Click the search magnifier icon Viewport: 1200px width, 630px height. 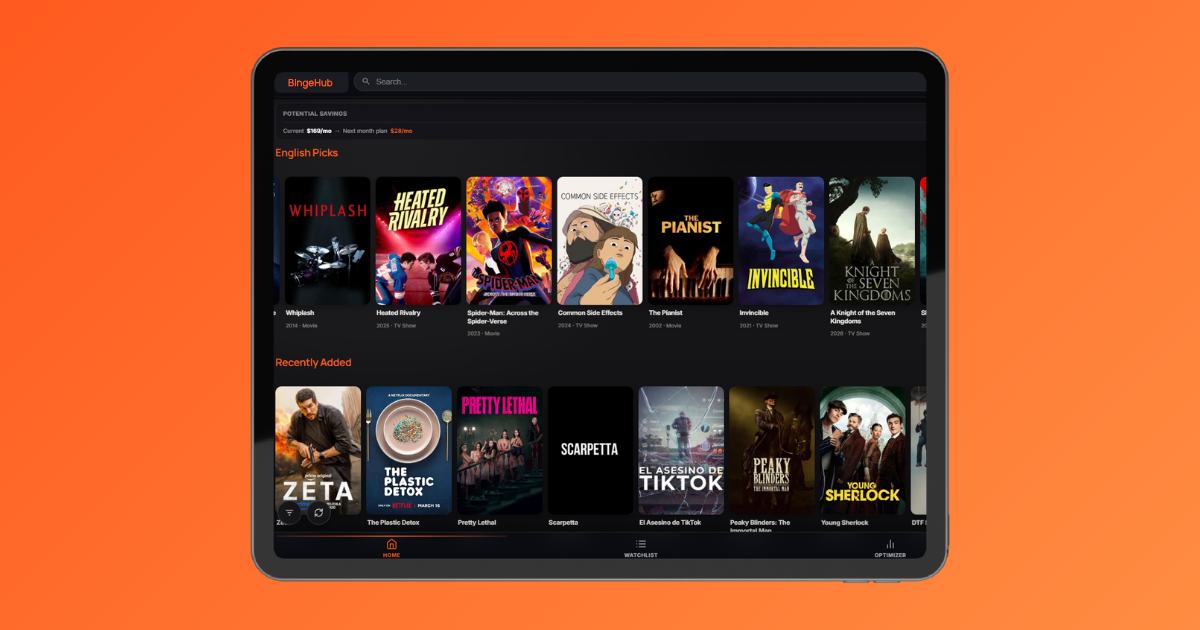click(367, 82)
